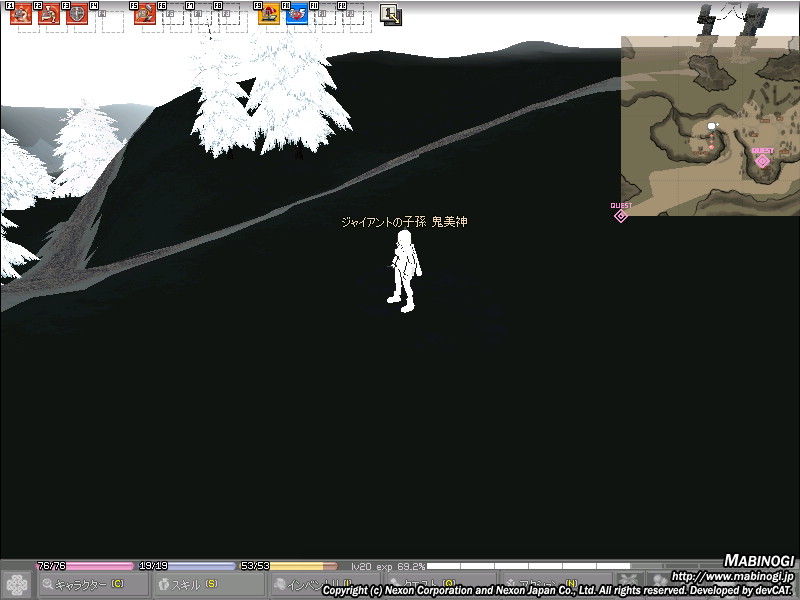
Task: Click the yellow stamina bar 53/53
Action: [289, 566]
